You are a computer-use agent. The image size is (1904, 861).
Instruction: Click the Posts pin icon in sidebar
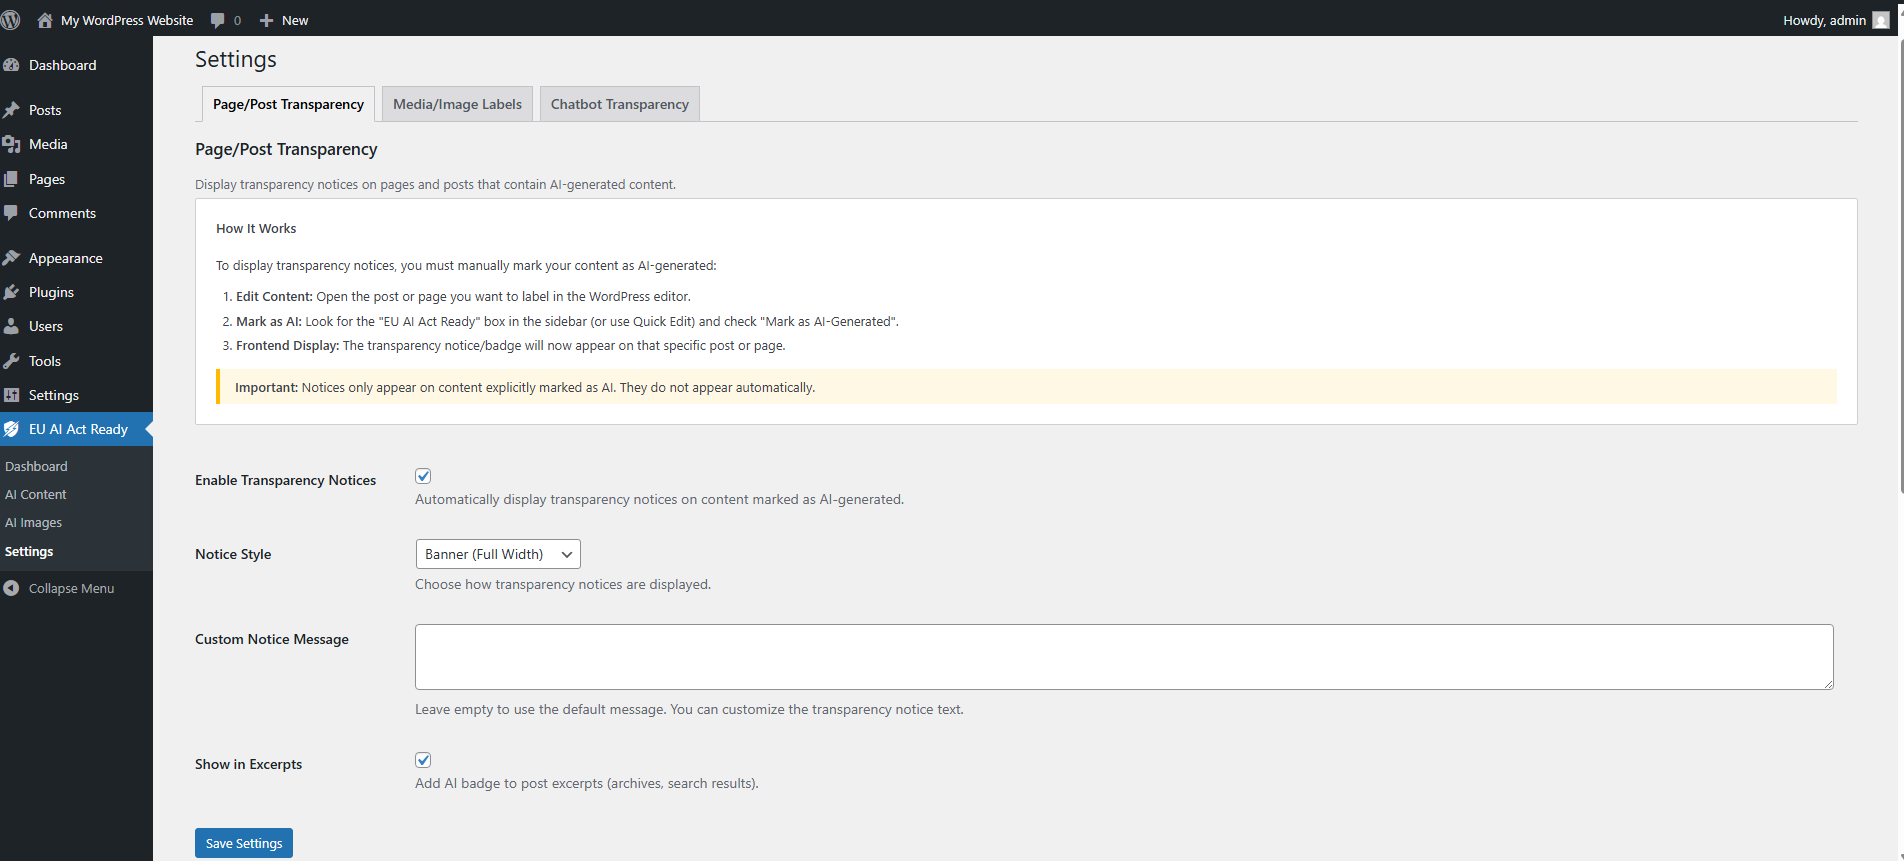pos(12,110)
